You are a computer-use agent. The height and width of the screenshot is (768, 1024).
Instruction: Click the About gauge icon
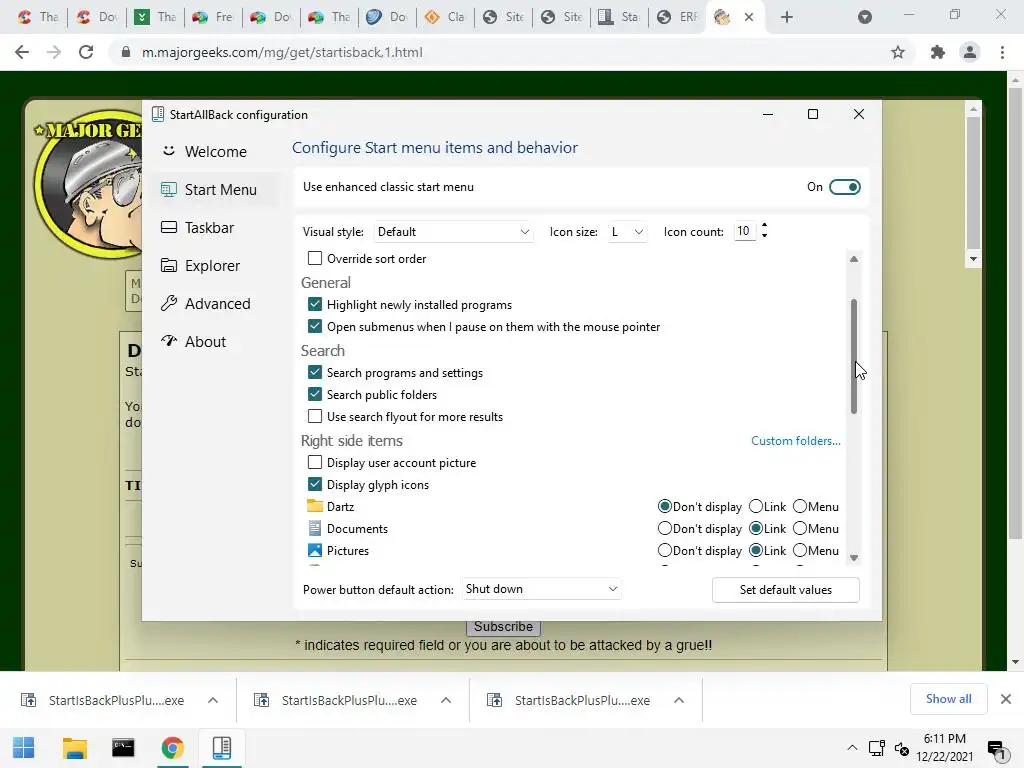[x=168, y=341]
